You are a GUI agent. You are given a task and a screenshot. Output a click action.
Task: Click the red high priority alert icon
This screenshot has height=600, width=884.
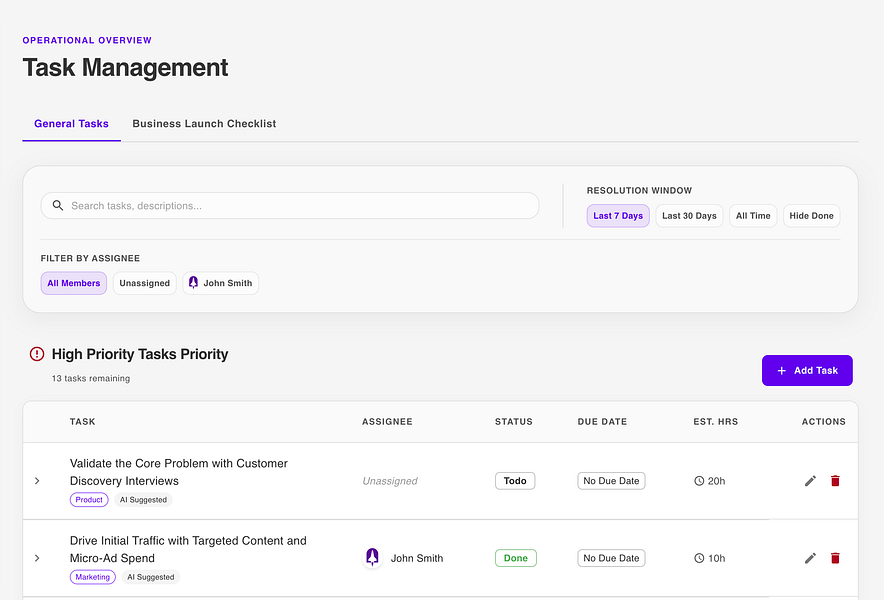[37, 354]
